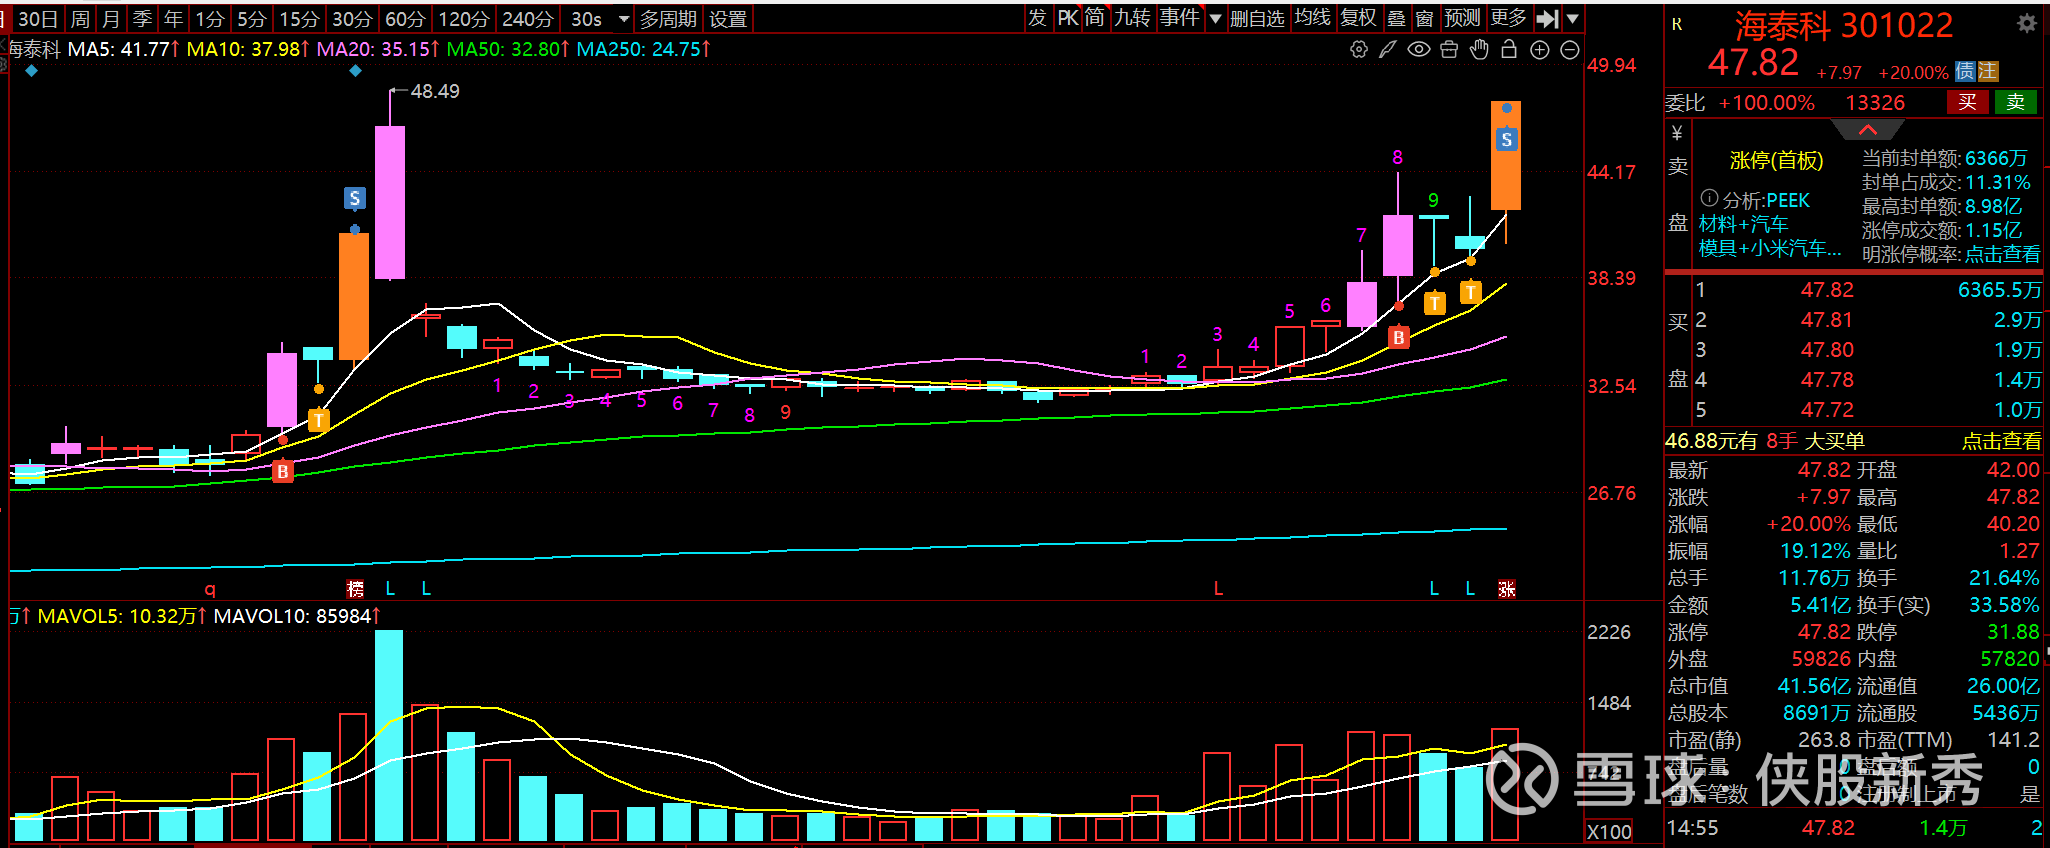Click the 发 post button
Viewport: 2050px width, 848px height.
[1038, 18]
